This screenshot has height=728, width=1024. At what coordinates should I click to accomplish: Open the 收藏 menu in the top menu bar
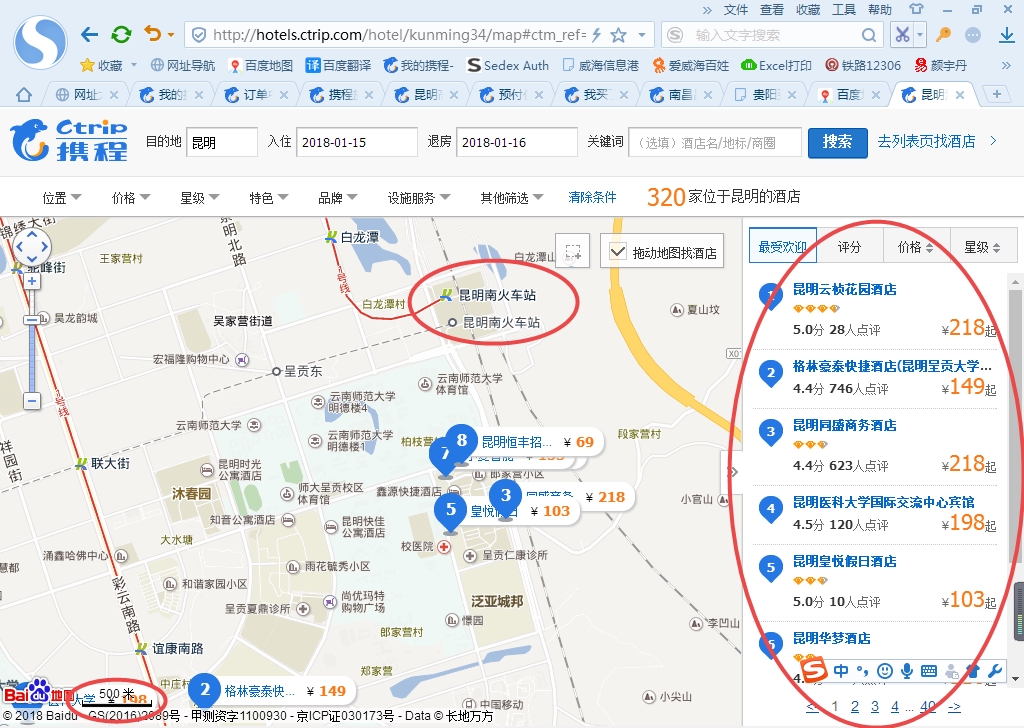point(808,10)
